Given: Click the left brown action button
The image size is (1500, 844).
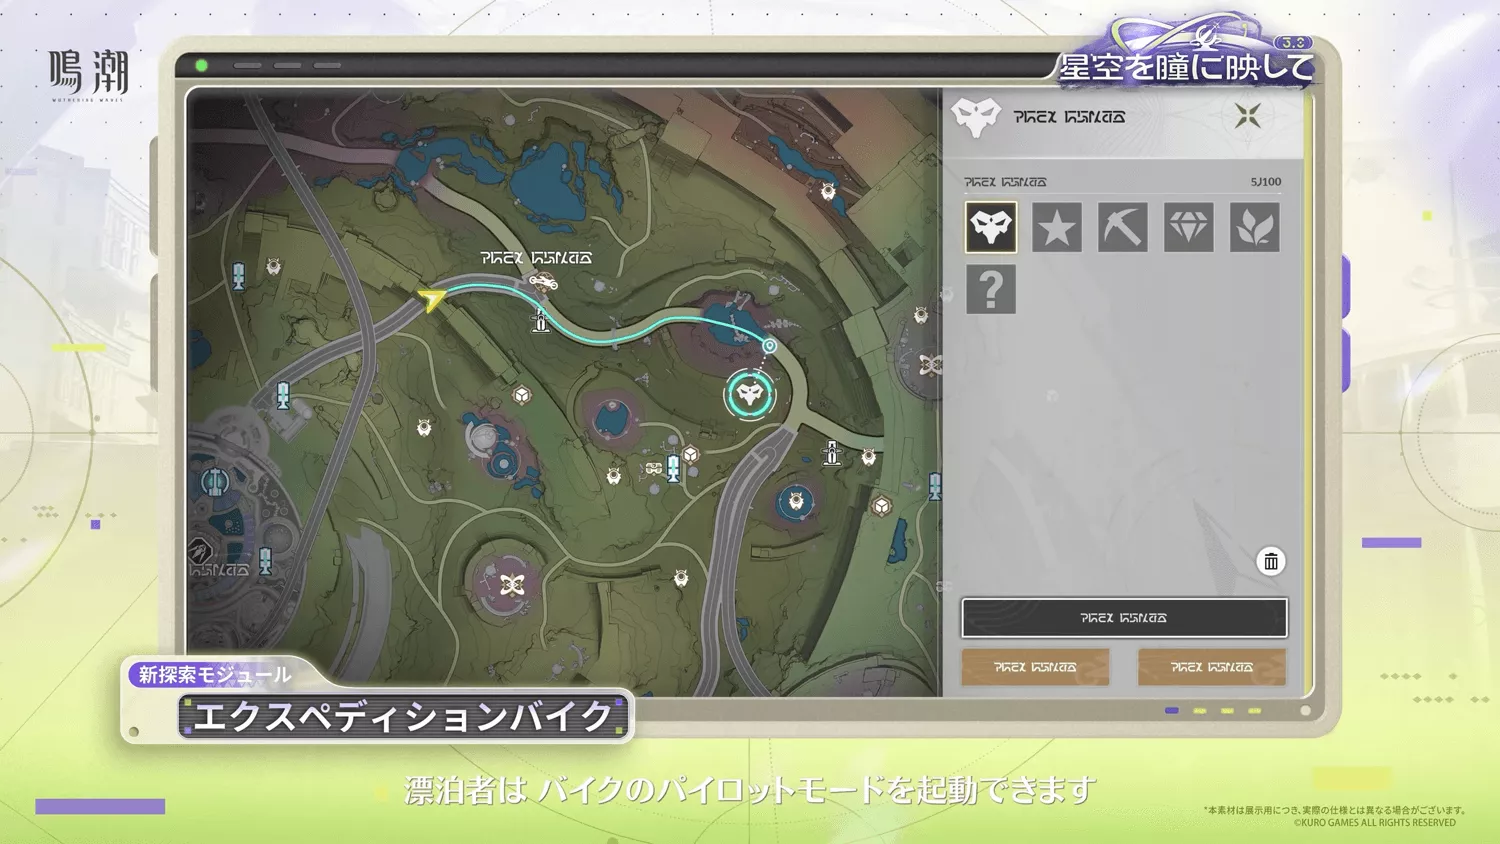Looking at the screenshot, I should [x=1036, y=666].
